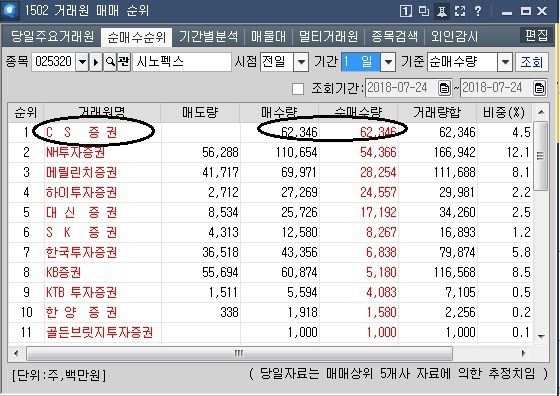Click the duplicate window icon in title bar
Viewport: 560px width, 396px height.
pos(424,11)
